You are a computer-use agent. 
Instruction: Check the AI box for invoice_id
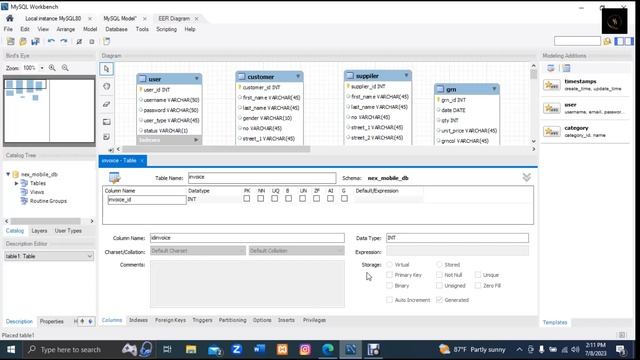330,199
